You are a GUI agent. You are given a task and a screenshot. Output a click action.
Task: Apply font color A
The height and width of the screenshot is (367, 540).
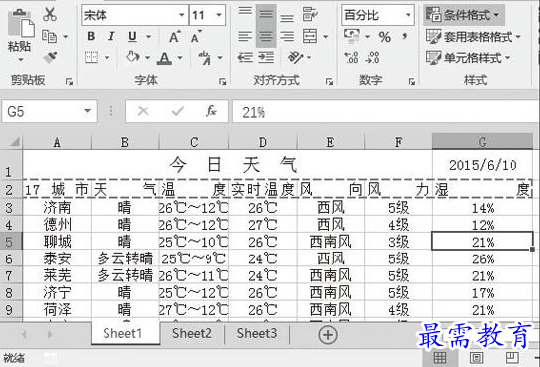[165, 58]
